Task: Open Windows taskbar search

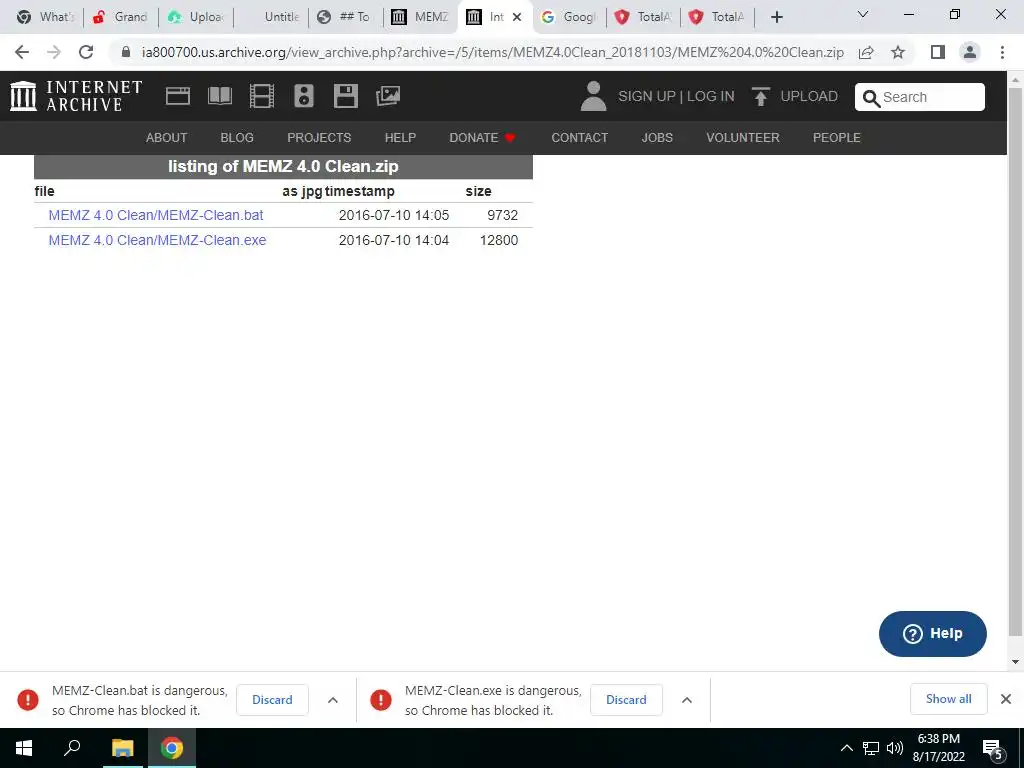Action: click(72, 748)
